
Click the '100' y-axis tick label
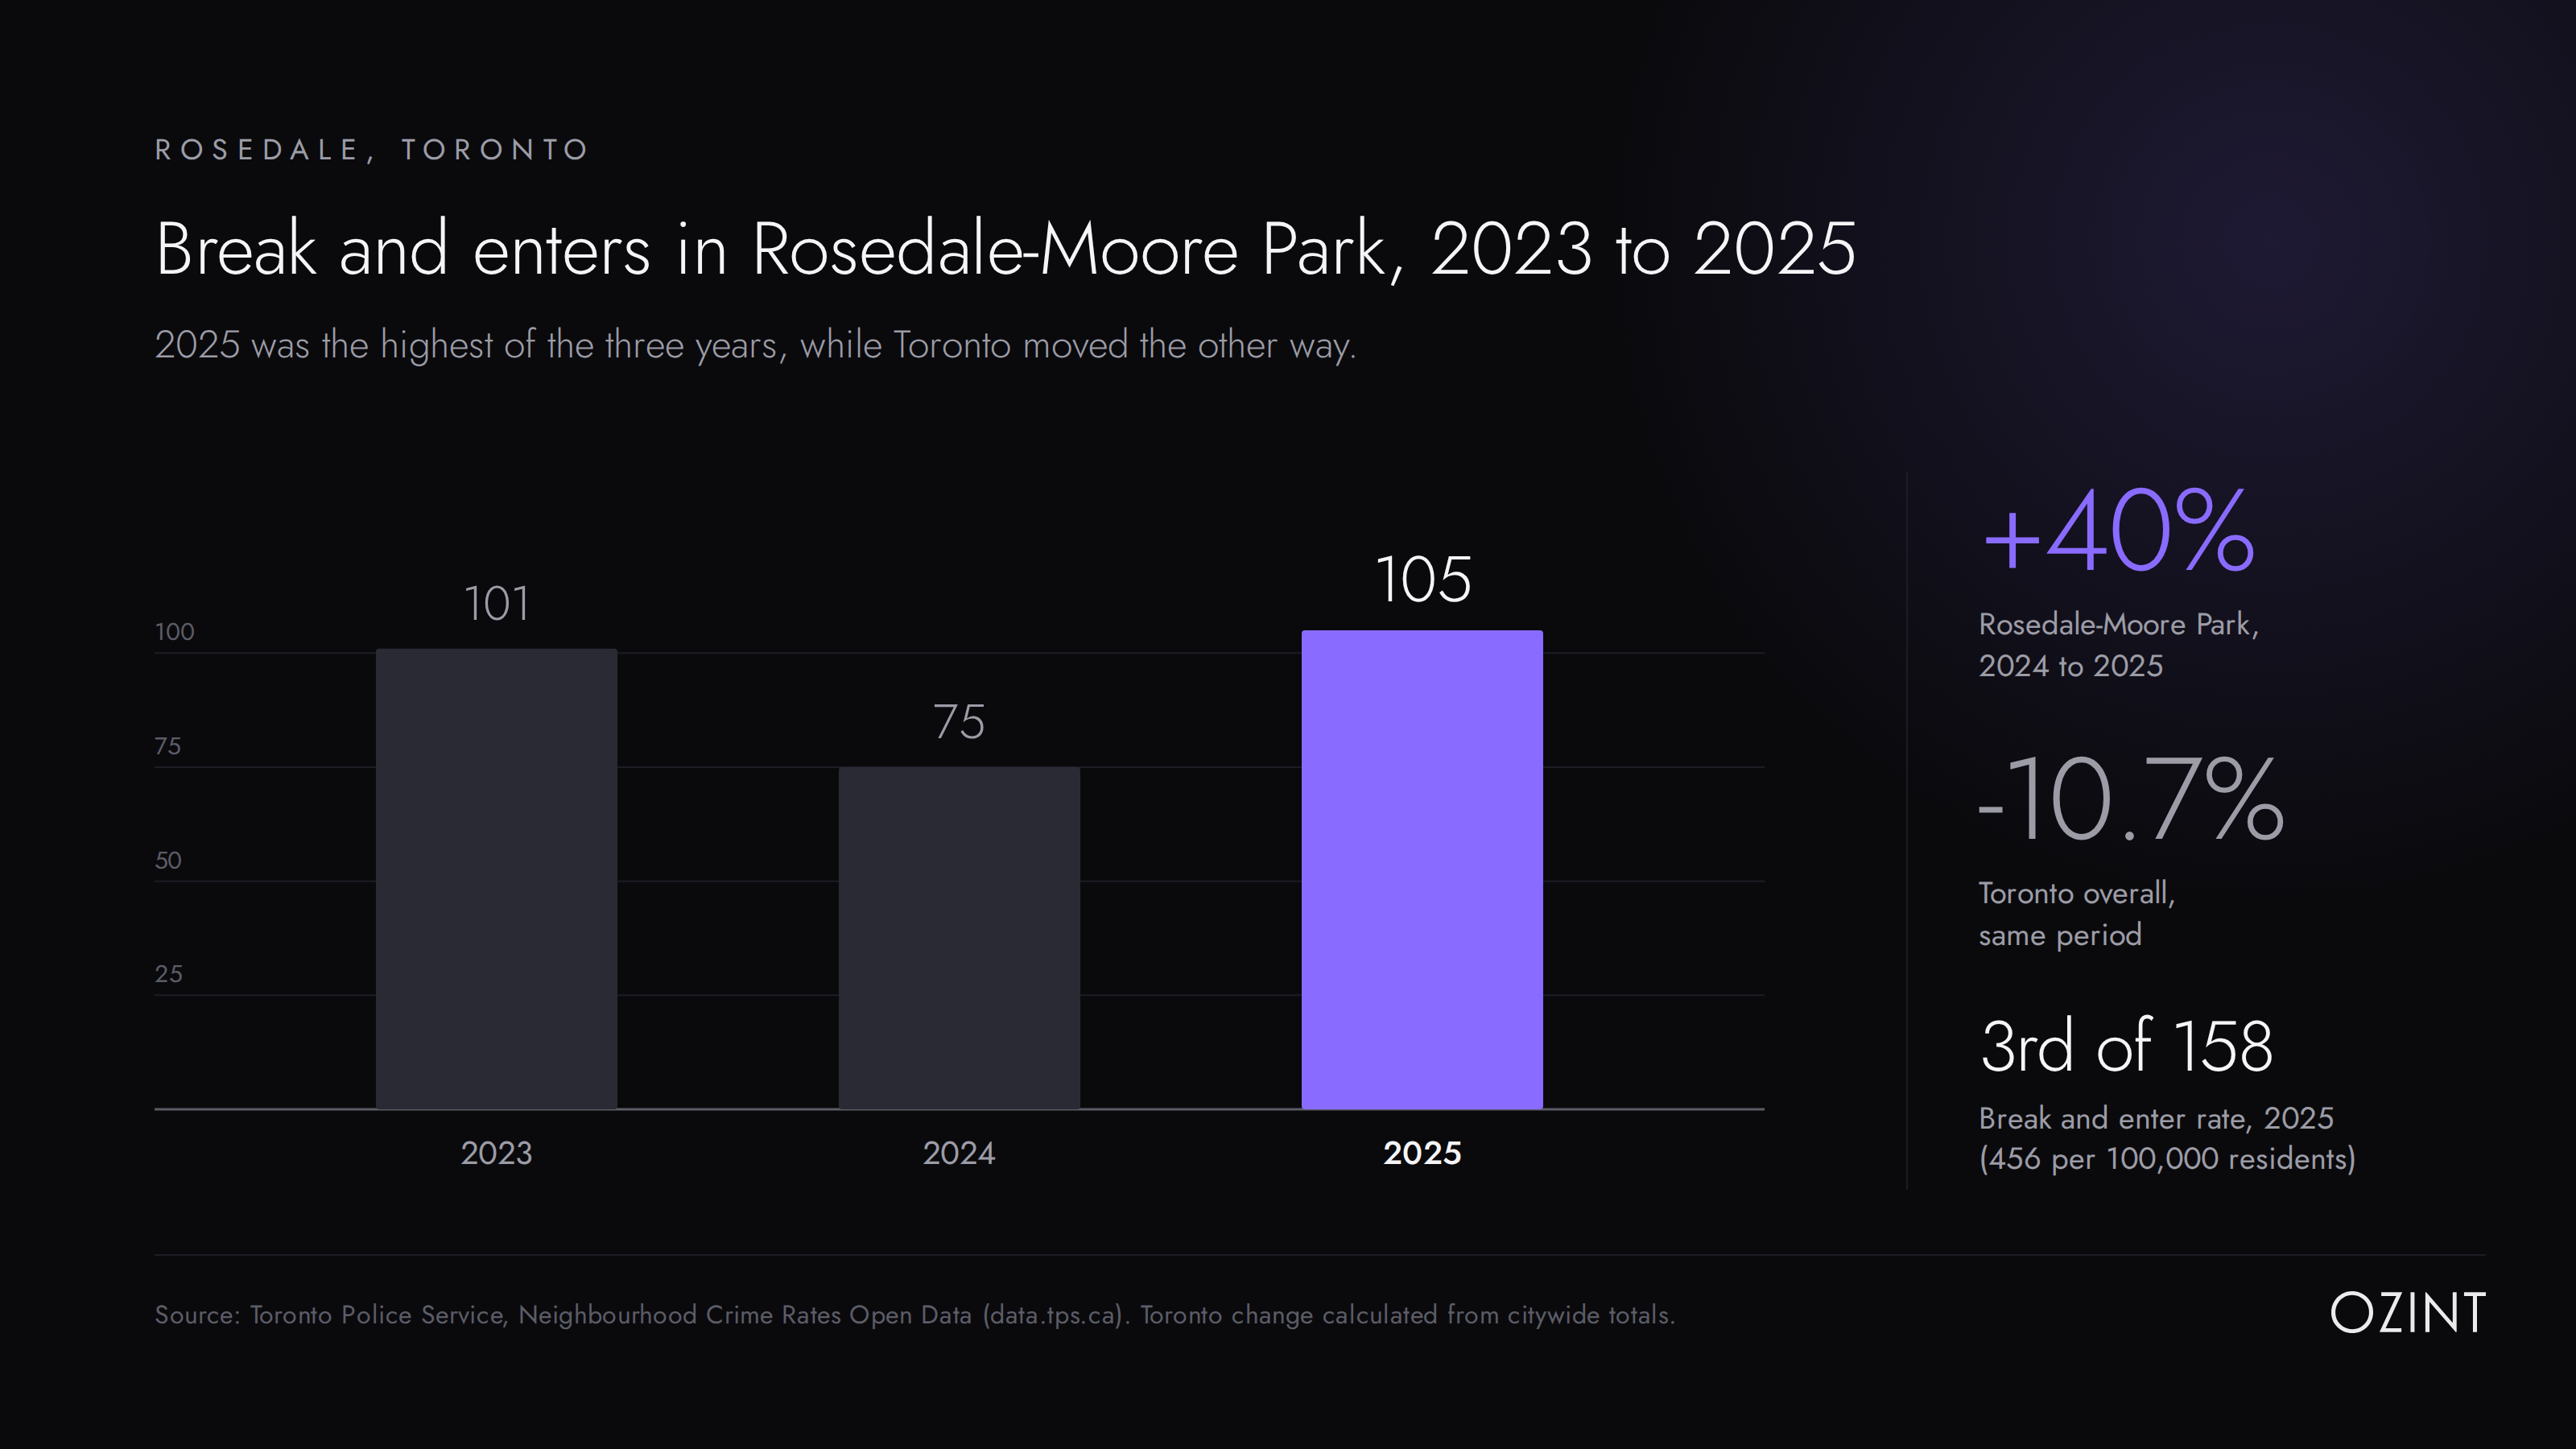tap(175, 632)
